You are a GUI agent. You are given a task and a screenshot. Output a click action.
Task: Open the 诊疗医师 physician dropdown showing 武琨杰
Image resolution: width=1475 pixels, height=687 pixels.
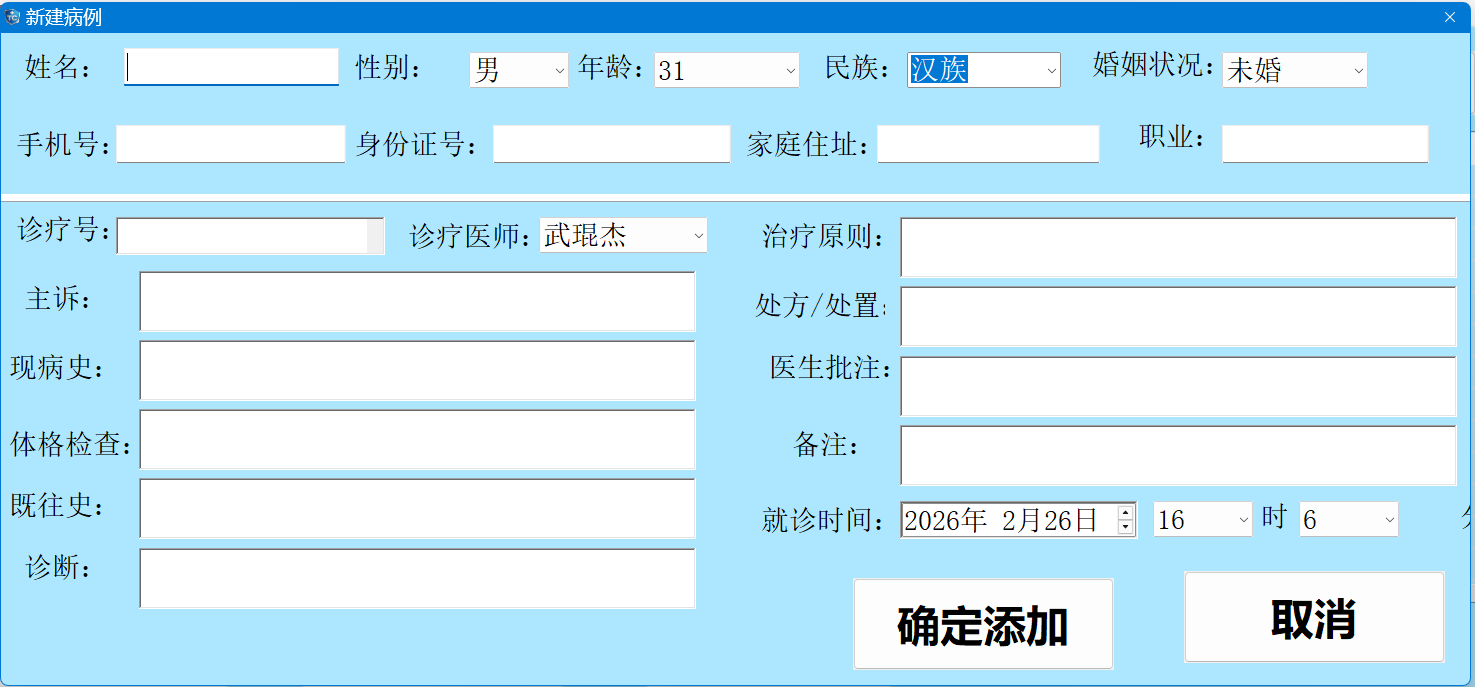point(698,236)
